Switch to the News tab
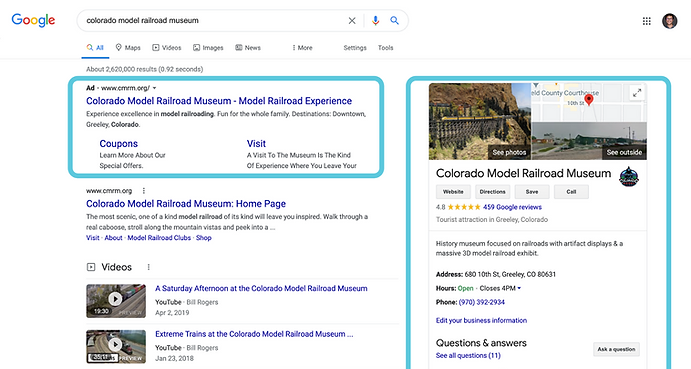 pyautogui.click(x=248, y=48)
